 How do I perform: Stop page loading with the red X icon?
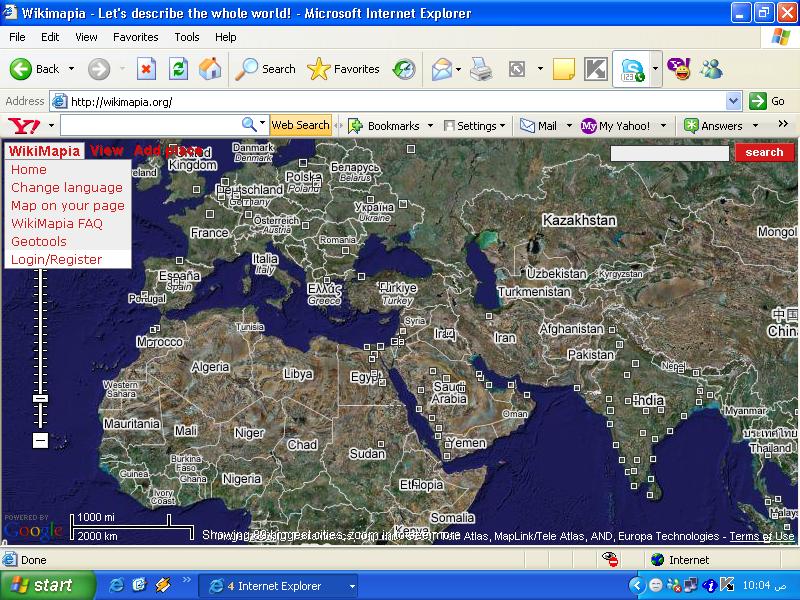[146, 69]
